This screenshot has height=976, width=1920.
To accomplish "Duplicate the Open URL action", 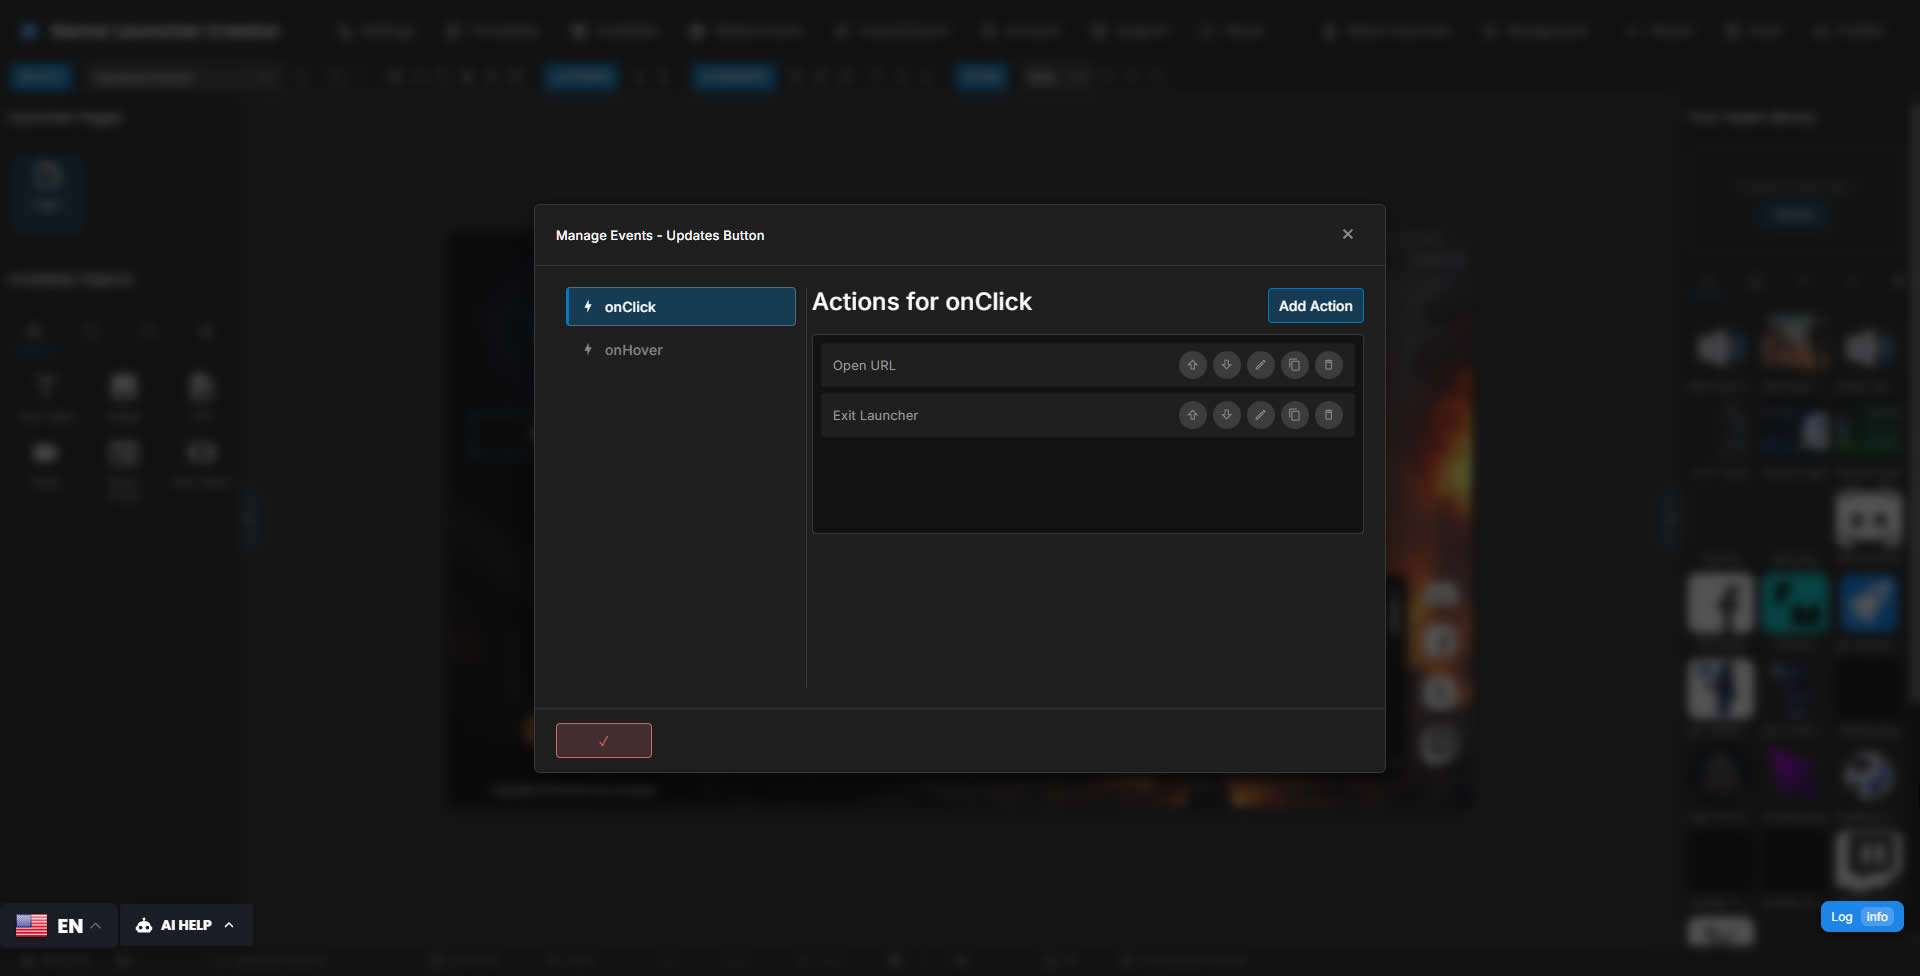I will point(1294,365).
